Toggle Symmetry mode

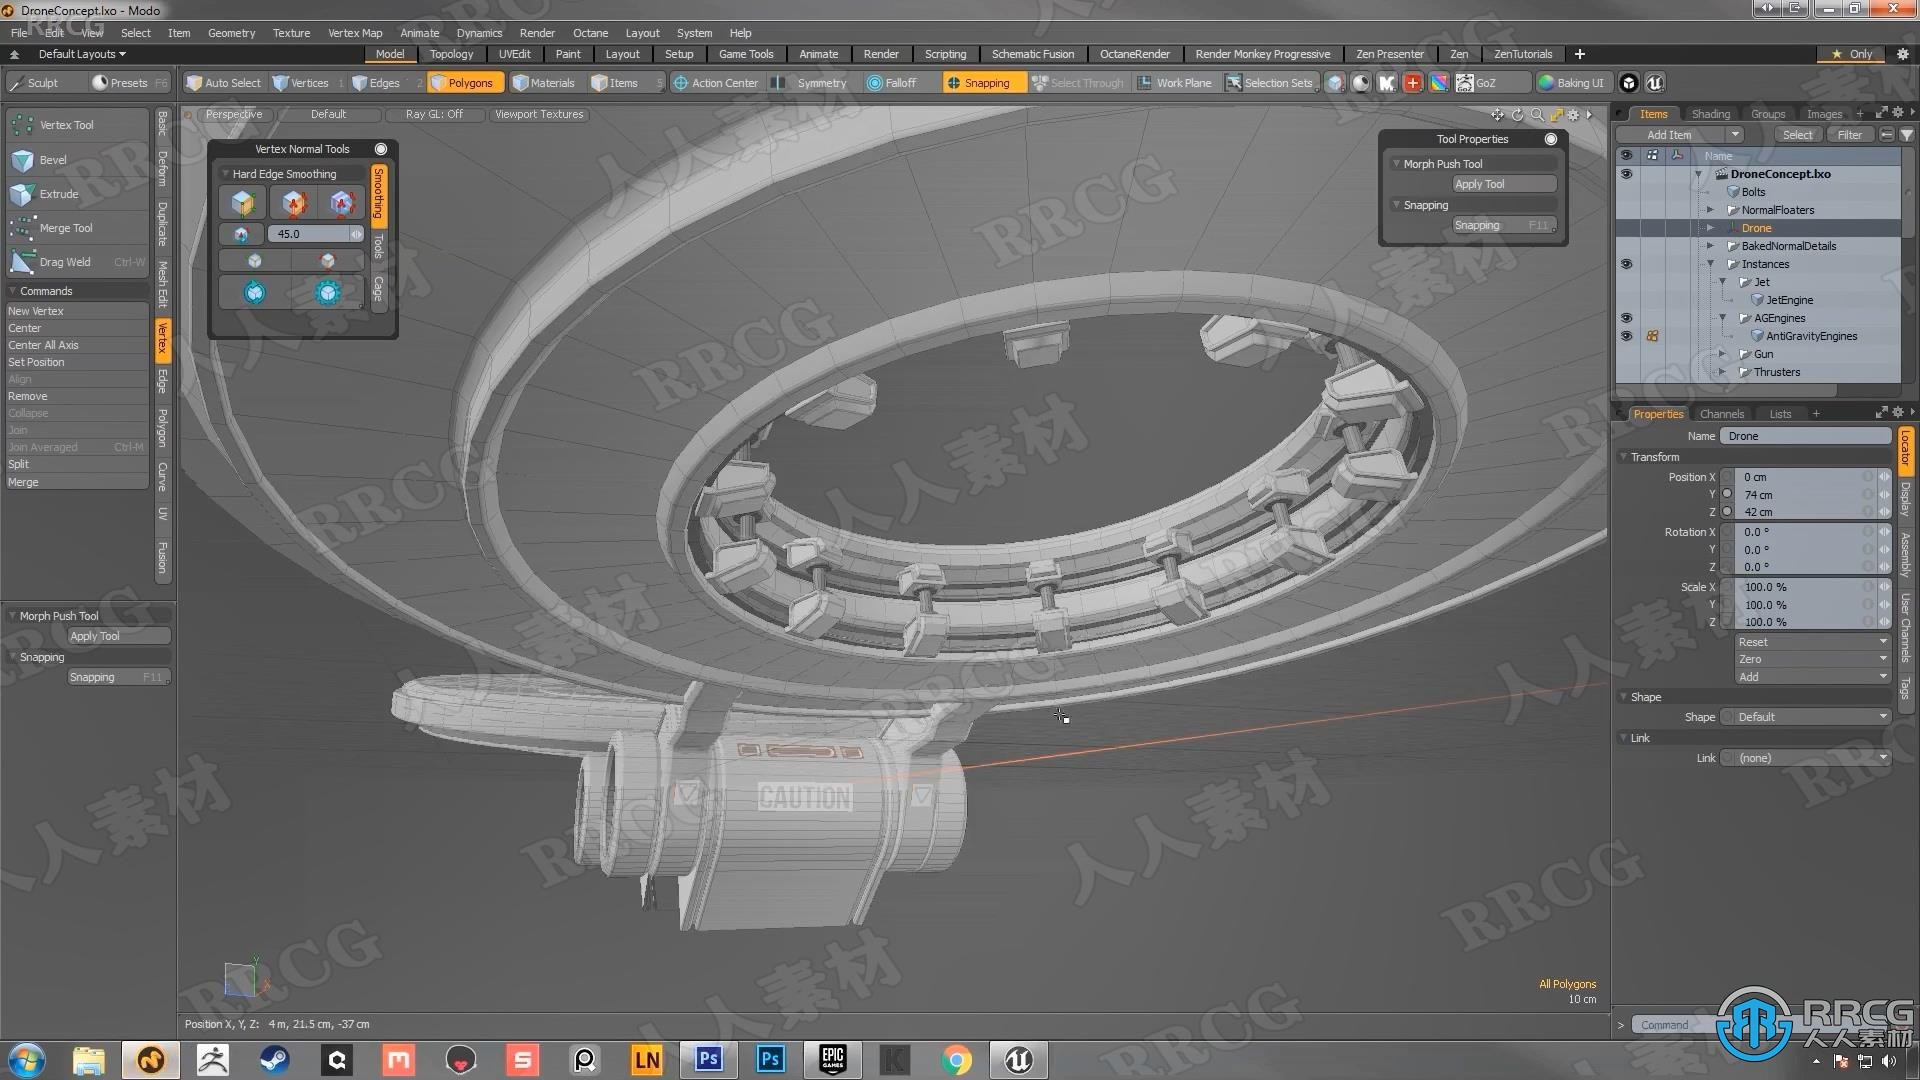click(x=811, y=83)
